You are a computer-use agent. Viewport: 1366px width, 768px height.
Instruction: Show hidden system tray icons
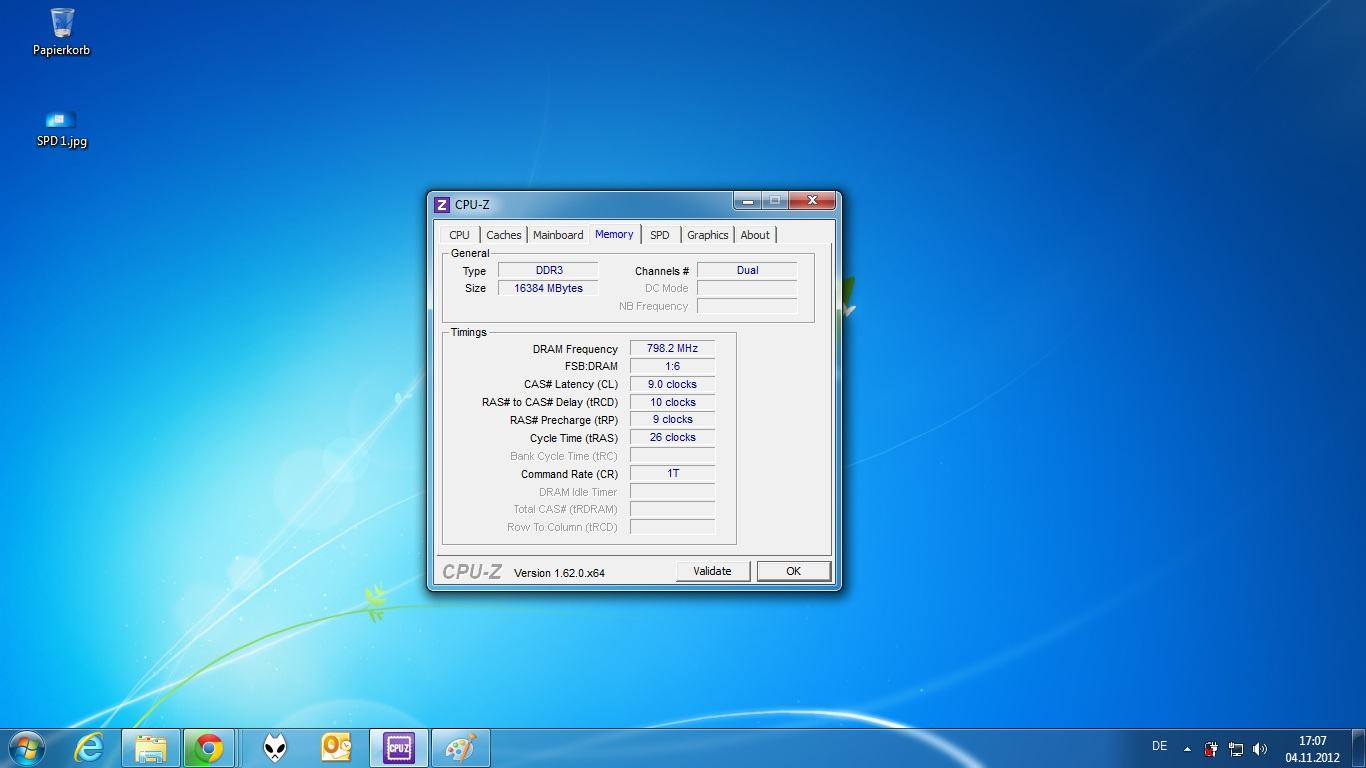tap(1187, 749)
